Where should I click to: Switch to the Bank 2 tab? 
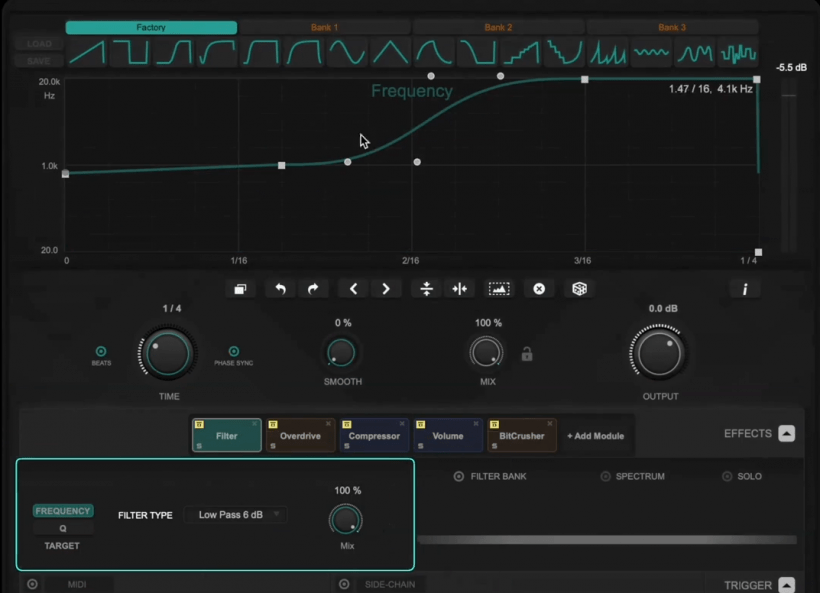pyautogui.click(x=498, y=27)
